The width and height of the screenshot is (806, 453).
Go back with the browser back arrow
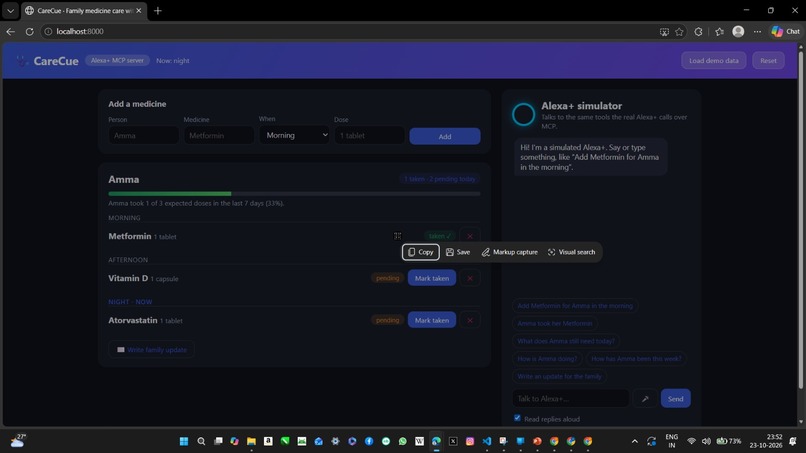point(10,31)
